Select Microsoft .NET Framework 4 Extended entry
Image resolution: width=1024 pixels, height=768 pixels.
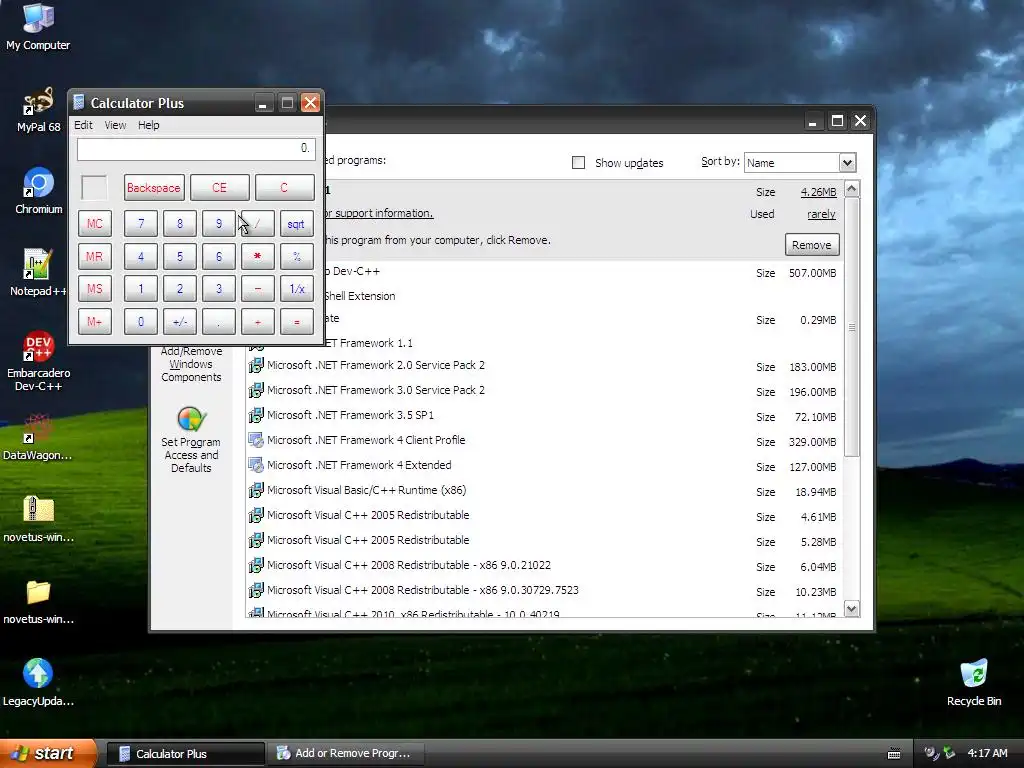(x=545, y=466)
